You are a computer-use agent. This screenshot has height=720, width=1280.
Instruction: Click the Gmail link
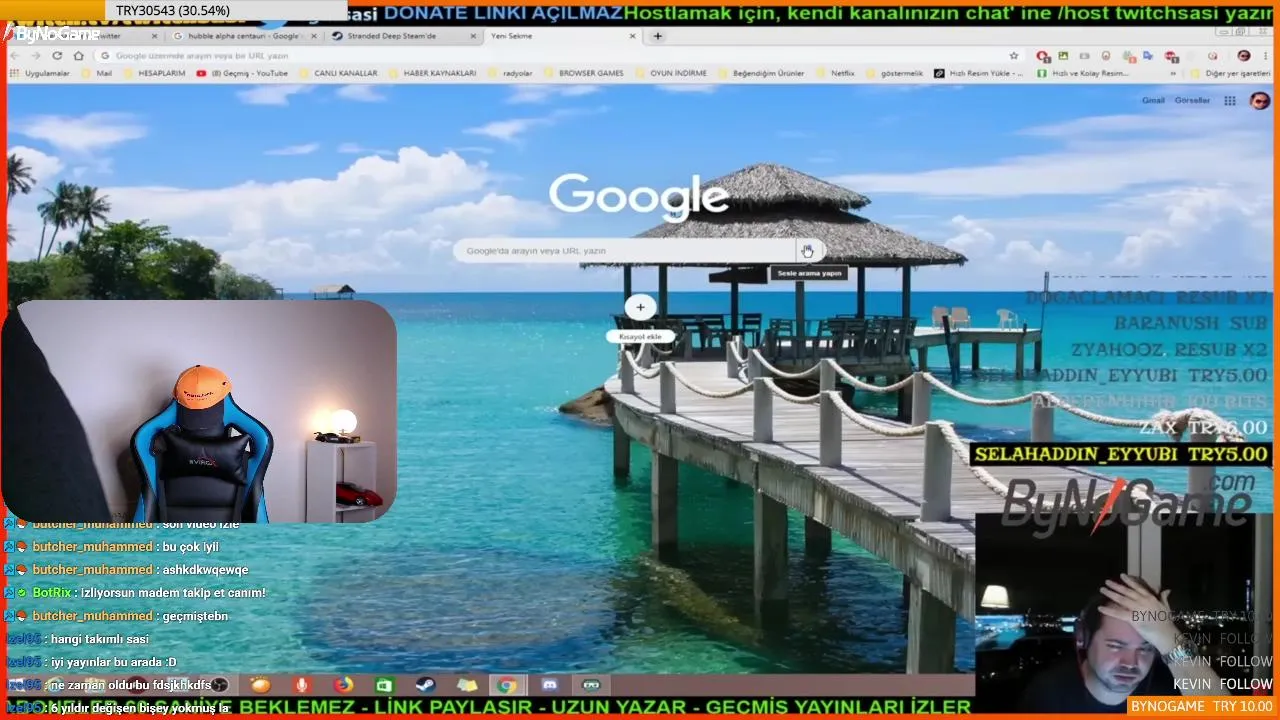pos(1153,101)
